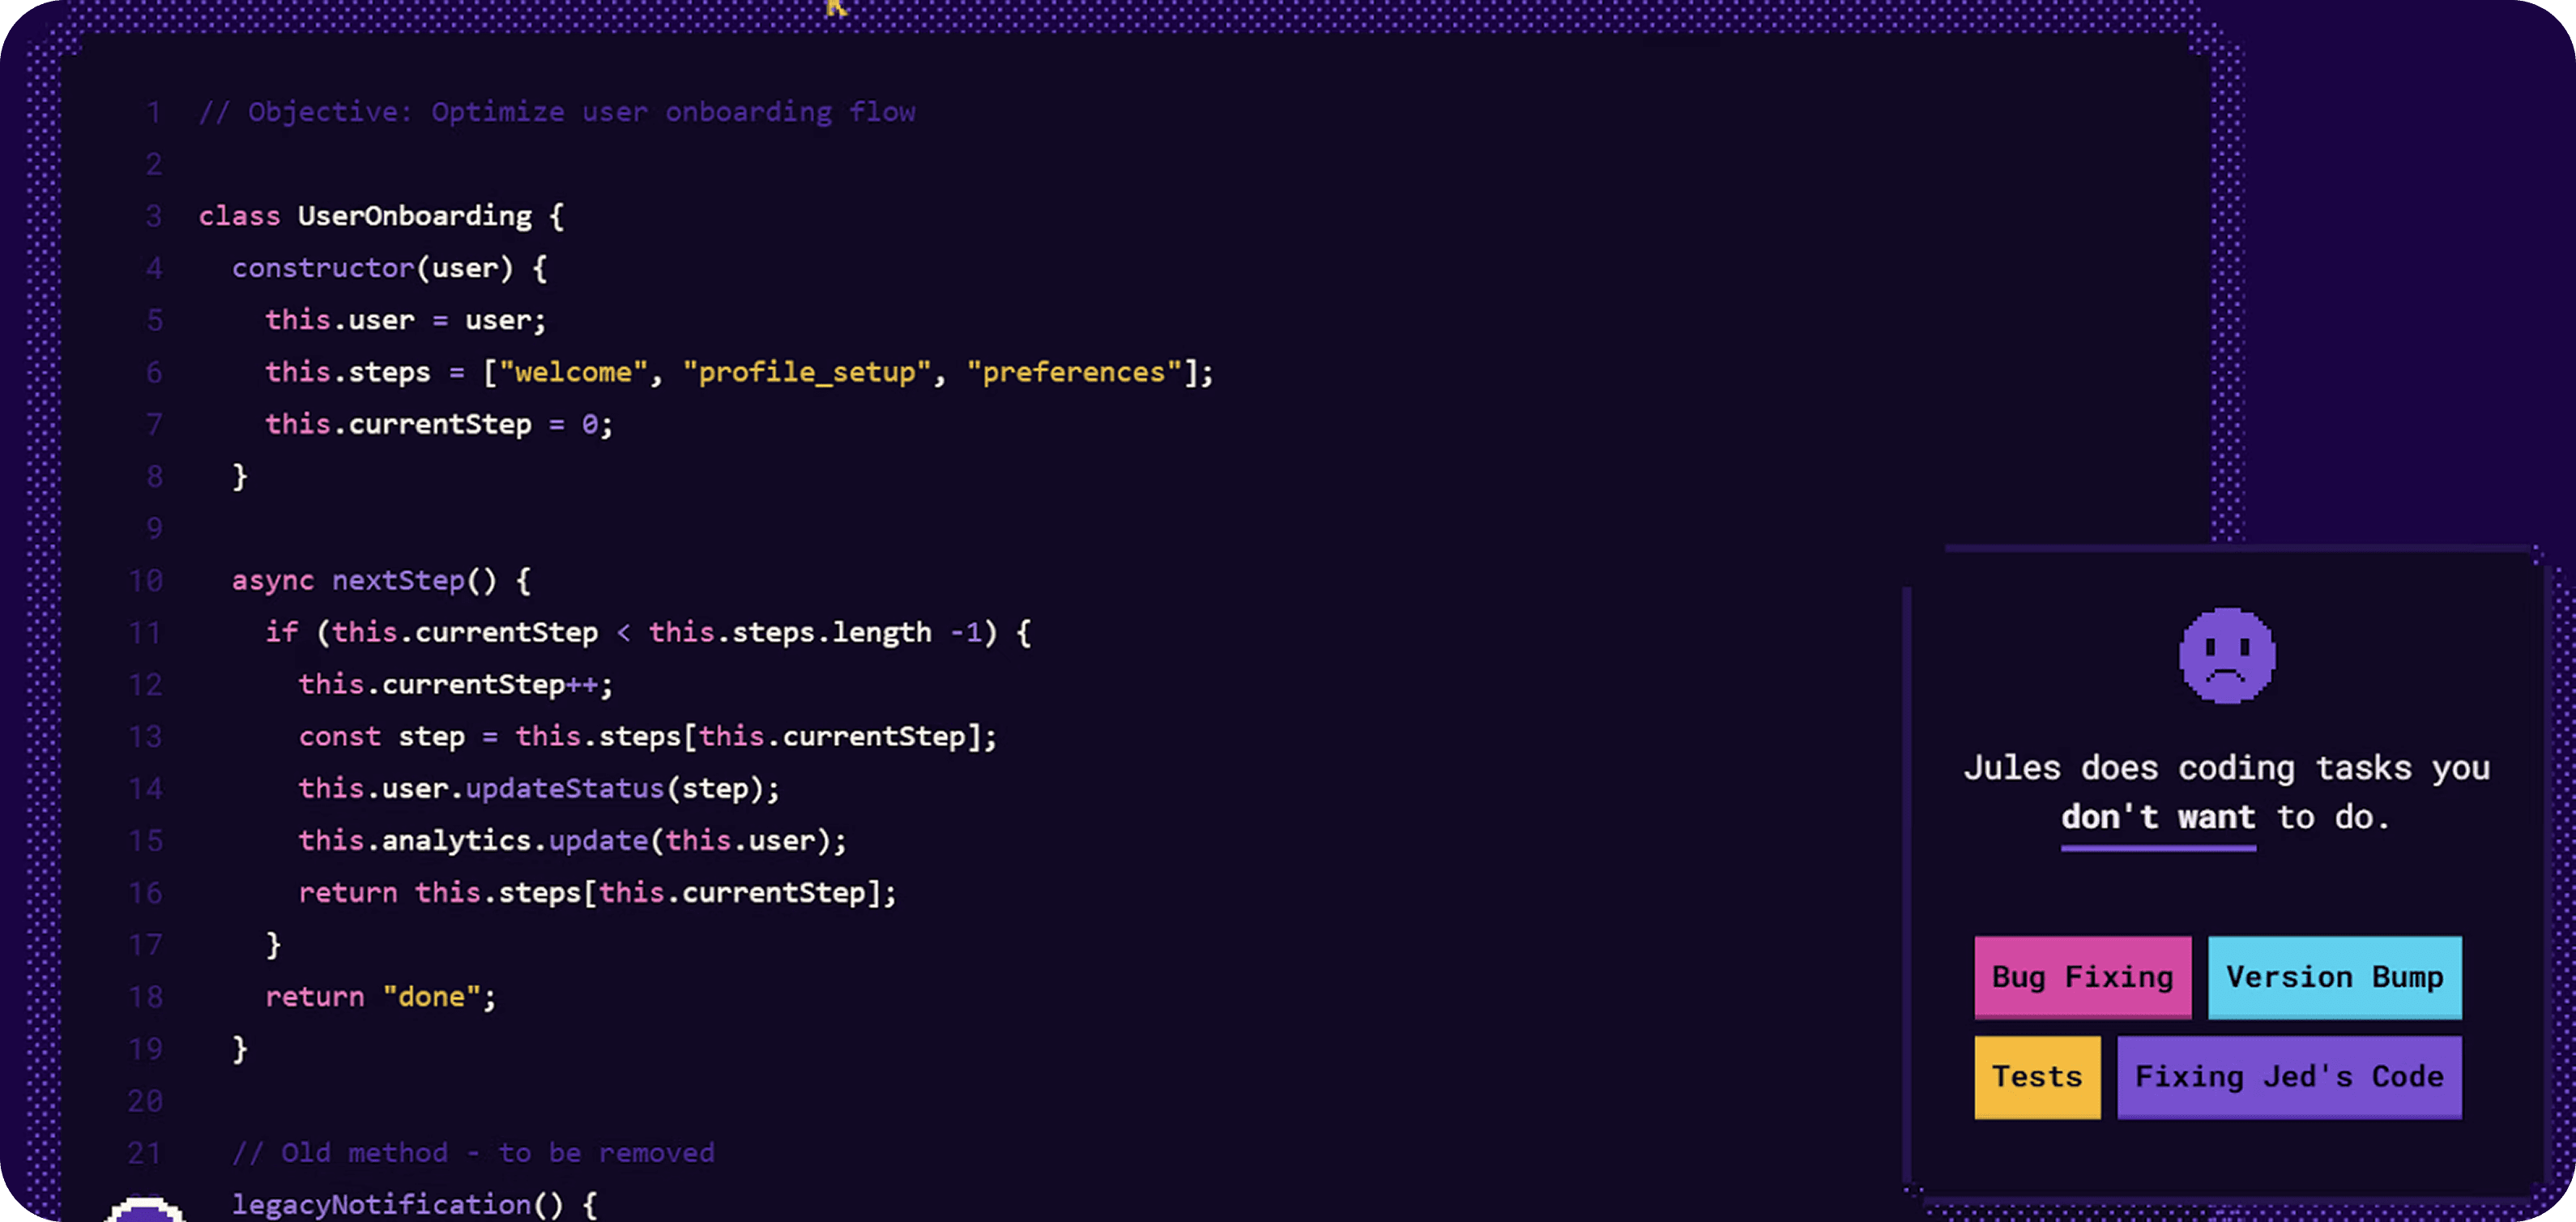Viewport: 2576px width, 1222px height.
Task: Select the Fixing Jed's Code tag
Action: pos(2289,1077)
